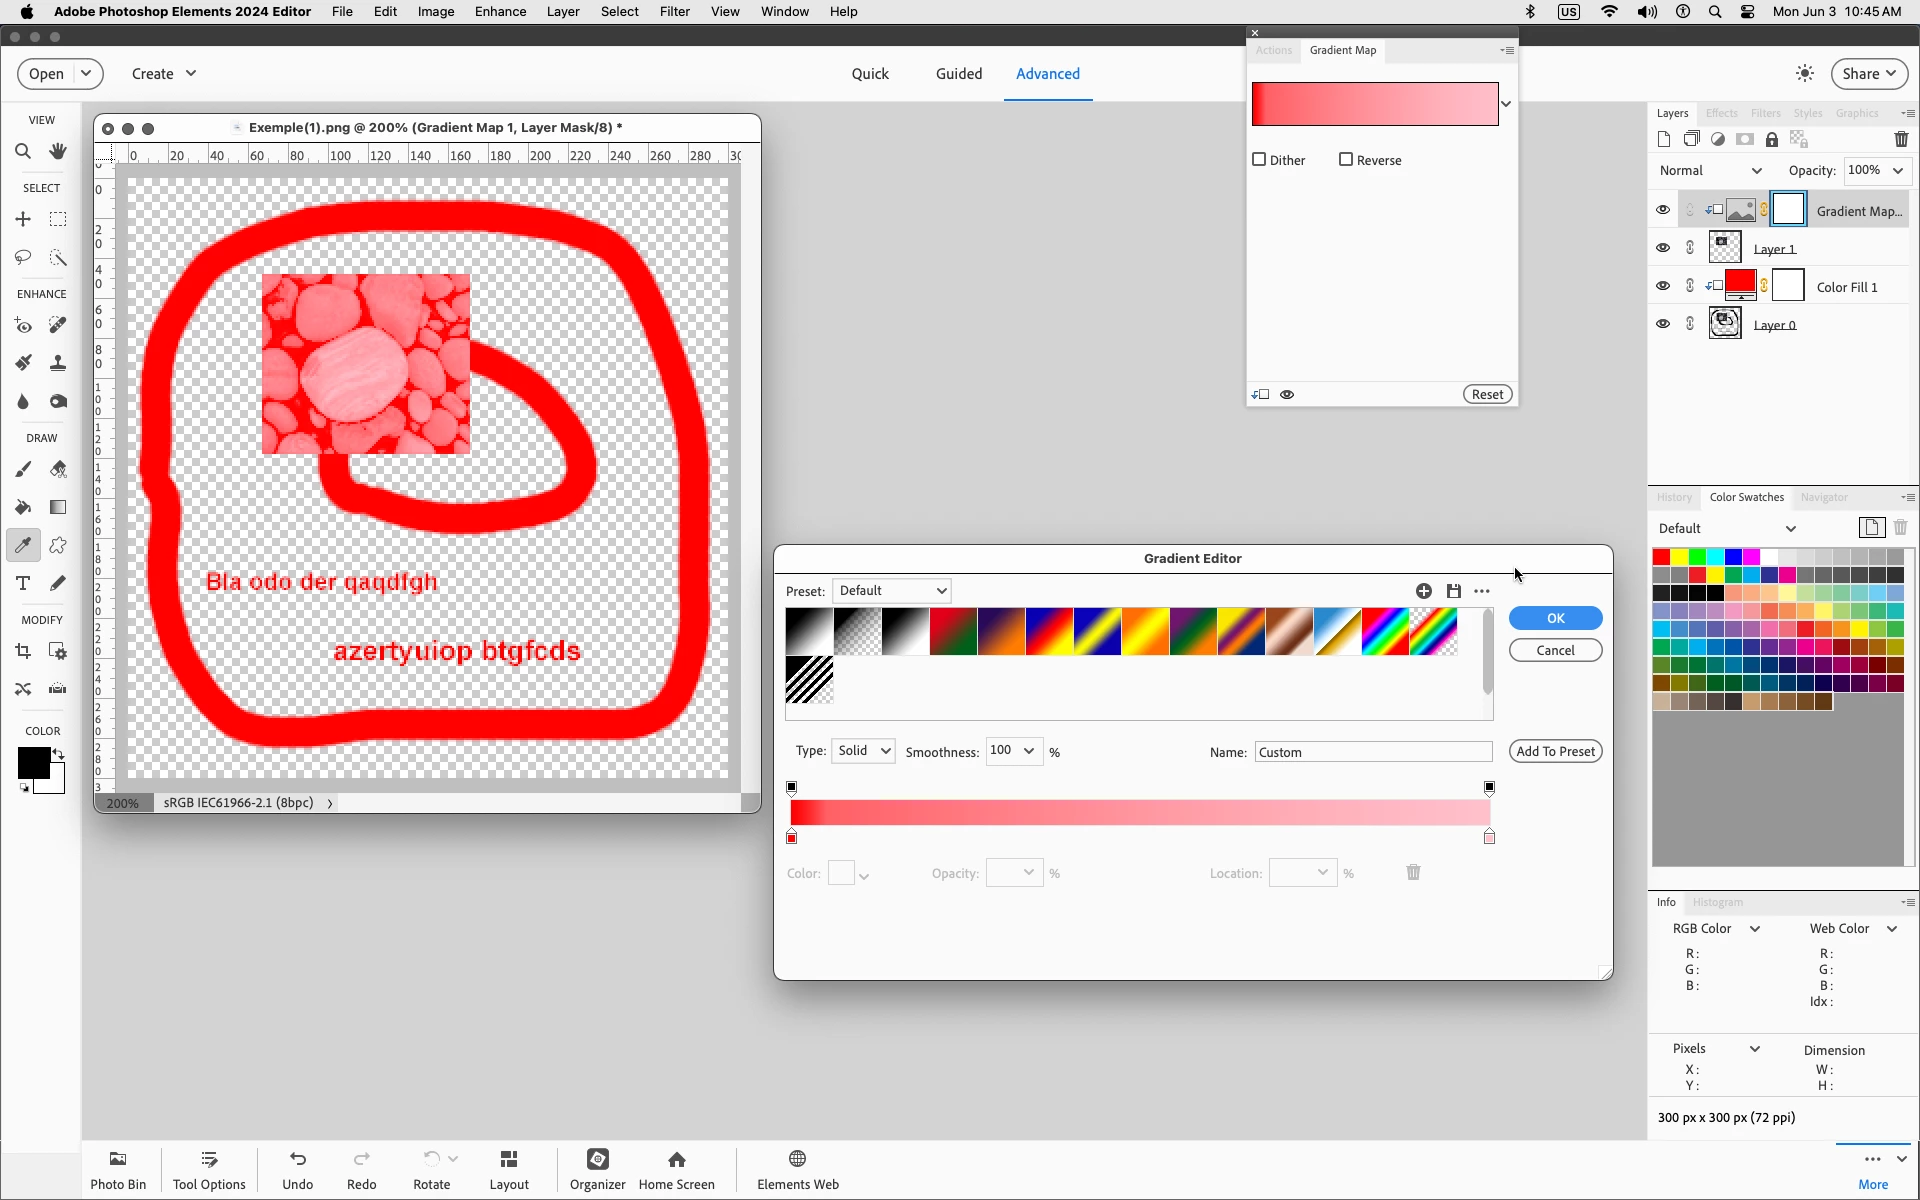The height and width of the screenshot is (1200, 1920).
Task: Save gradient presets with disk icon
Action: point(1453,591)
